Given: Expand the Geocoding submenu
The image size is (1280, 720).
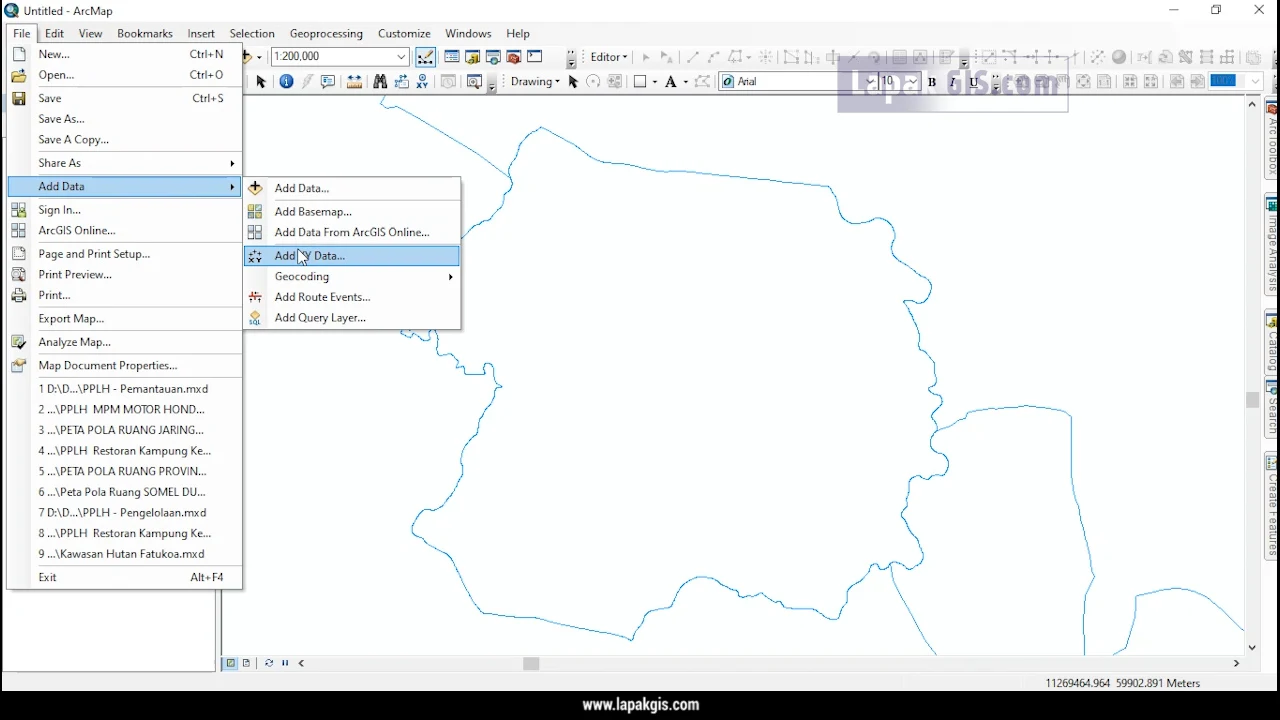Looking at the screenshot, I should pyautogui.click(x=352, y=276).
